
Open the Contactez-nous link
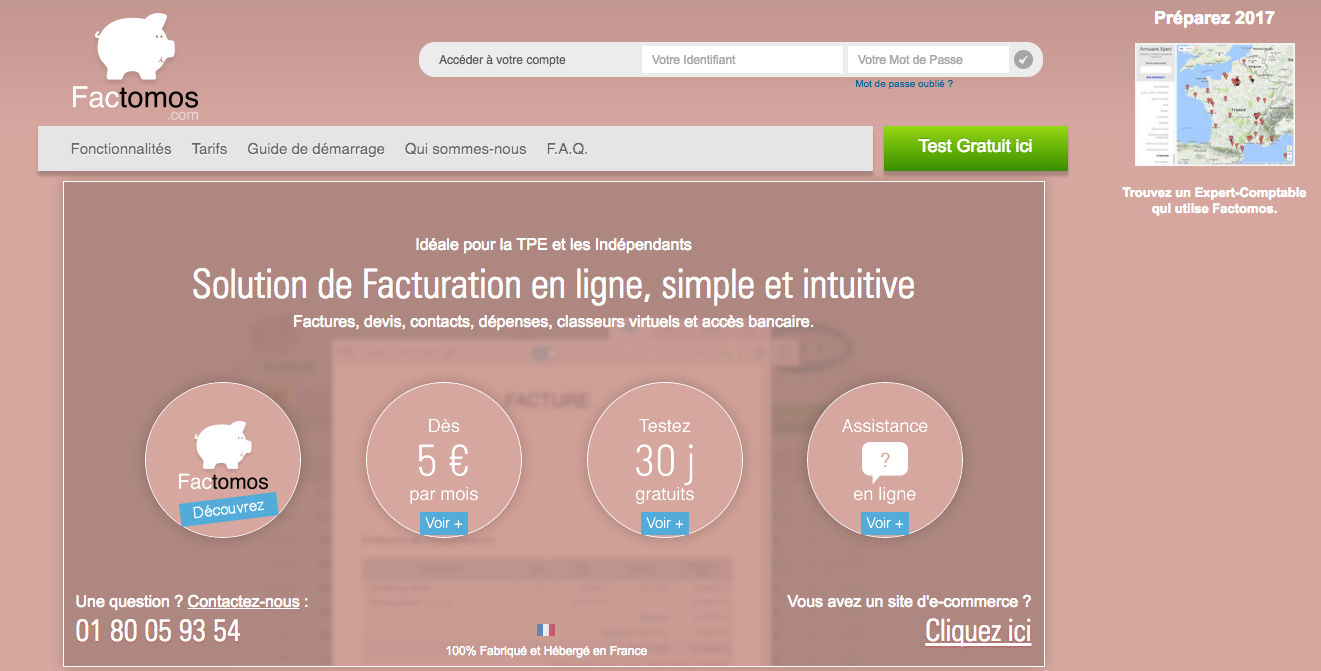click(243, 602)
